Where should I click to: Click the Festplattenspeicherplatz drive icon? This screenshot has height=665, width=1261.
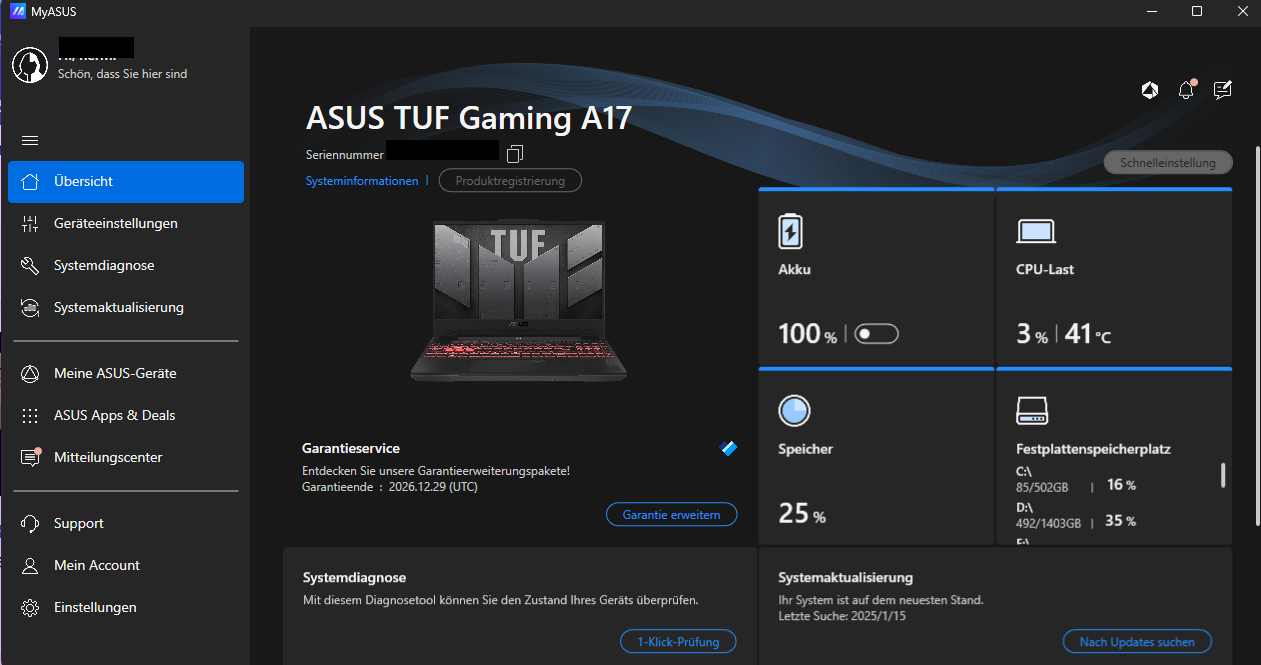[x=1031, y=411]
